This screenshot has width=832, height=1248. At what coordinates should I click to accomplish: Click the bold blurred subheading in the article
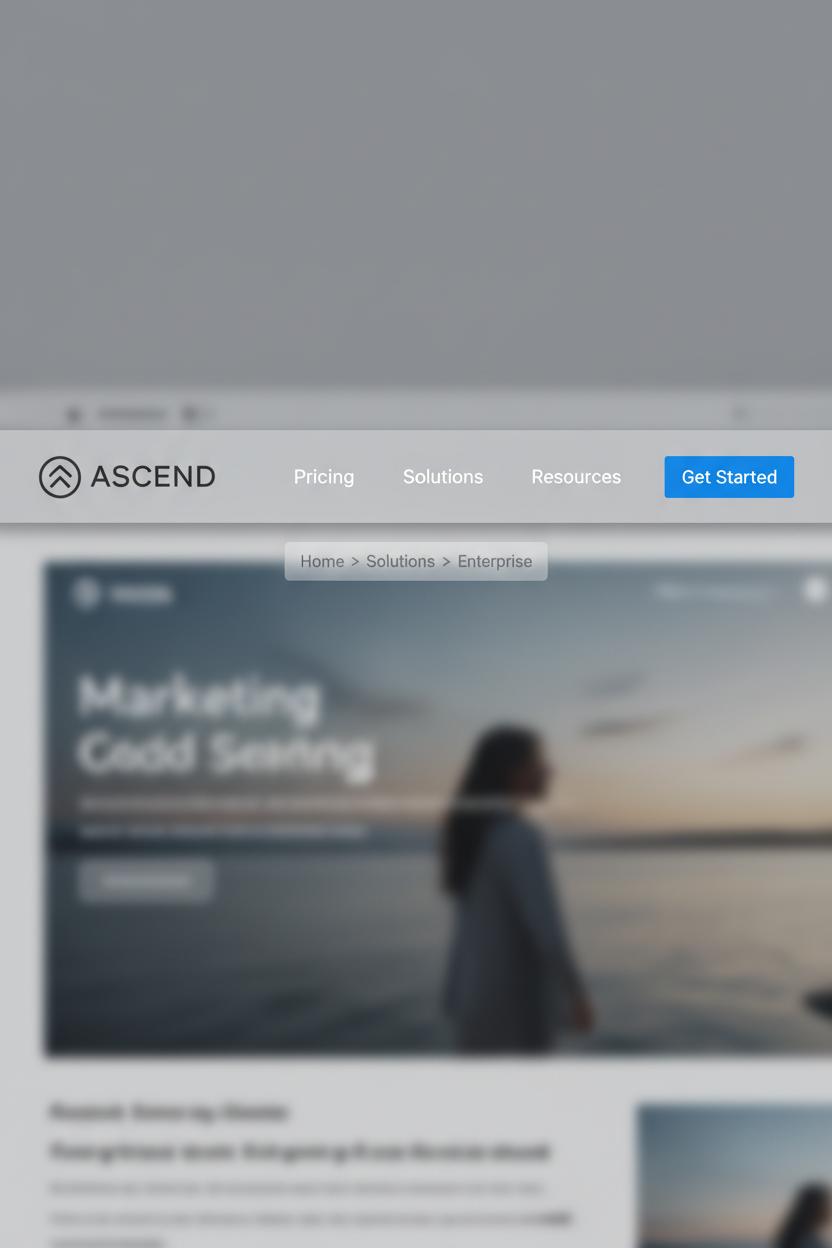coord(300,1152)
